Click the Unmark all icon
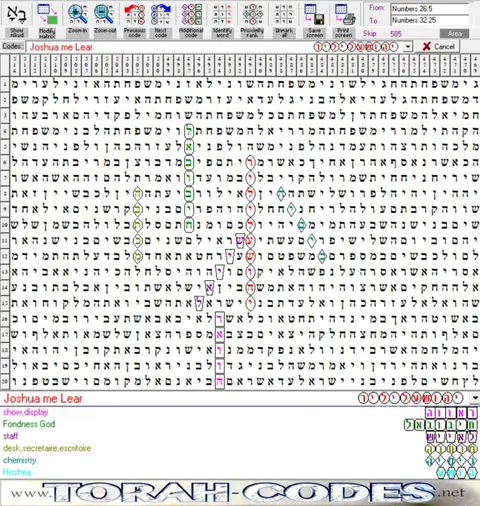480x506 pixels. tap(284, 14)
